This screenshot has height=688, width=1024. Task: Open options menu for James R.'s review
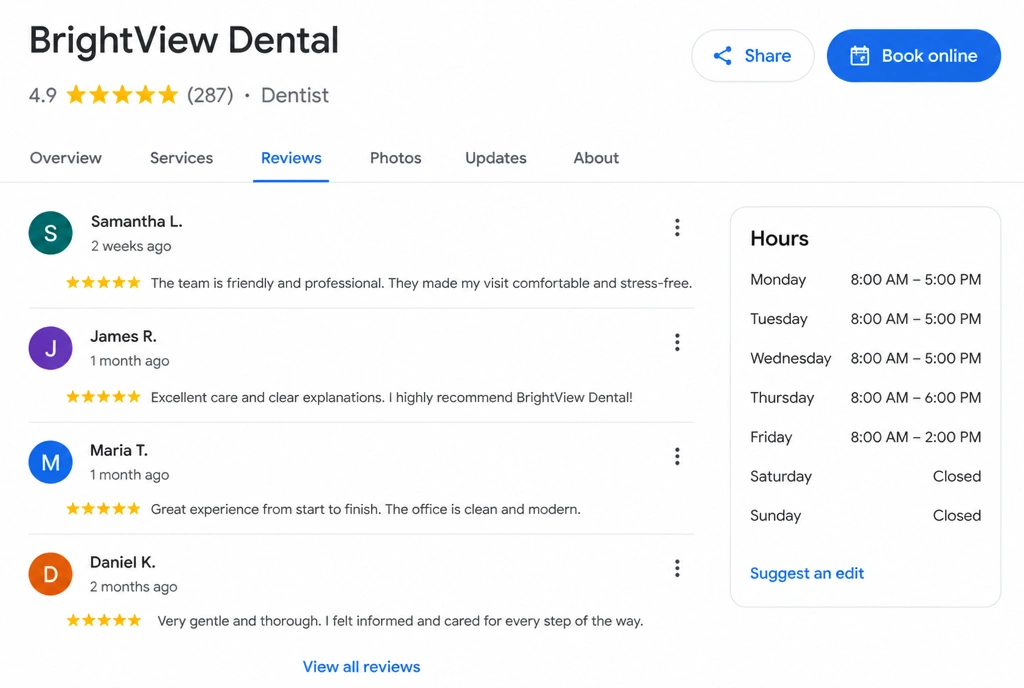677,343
